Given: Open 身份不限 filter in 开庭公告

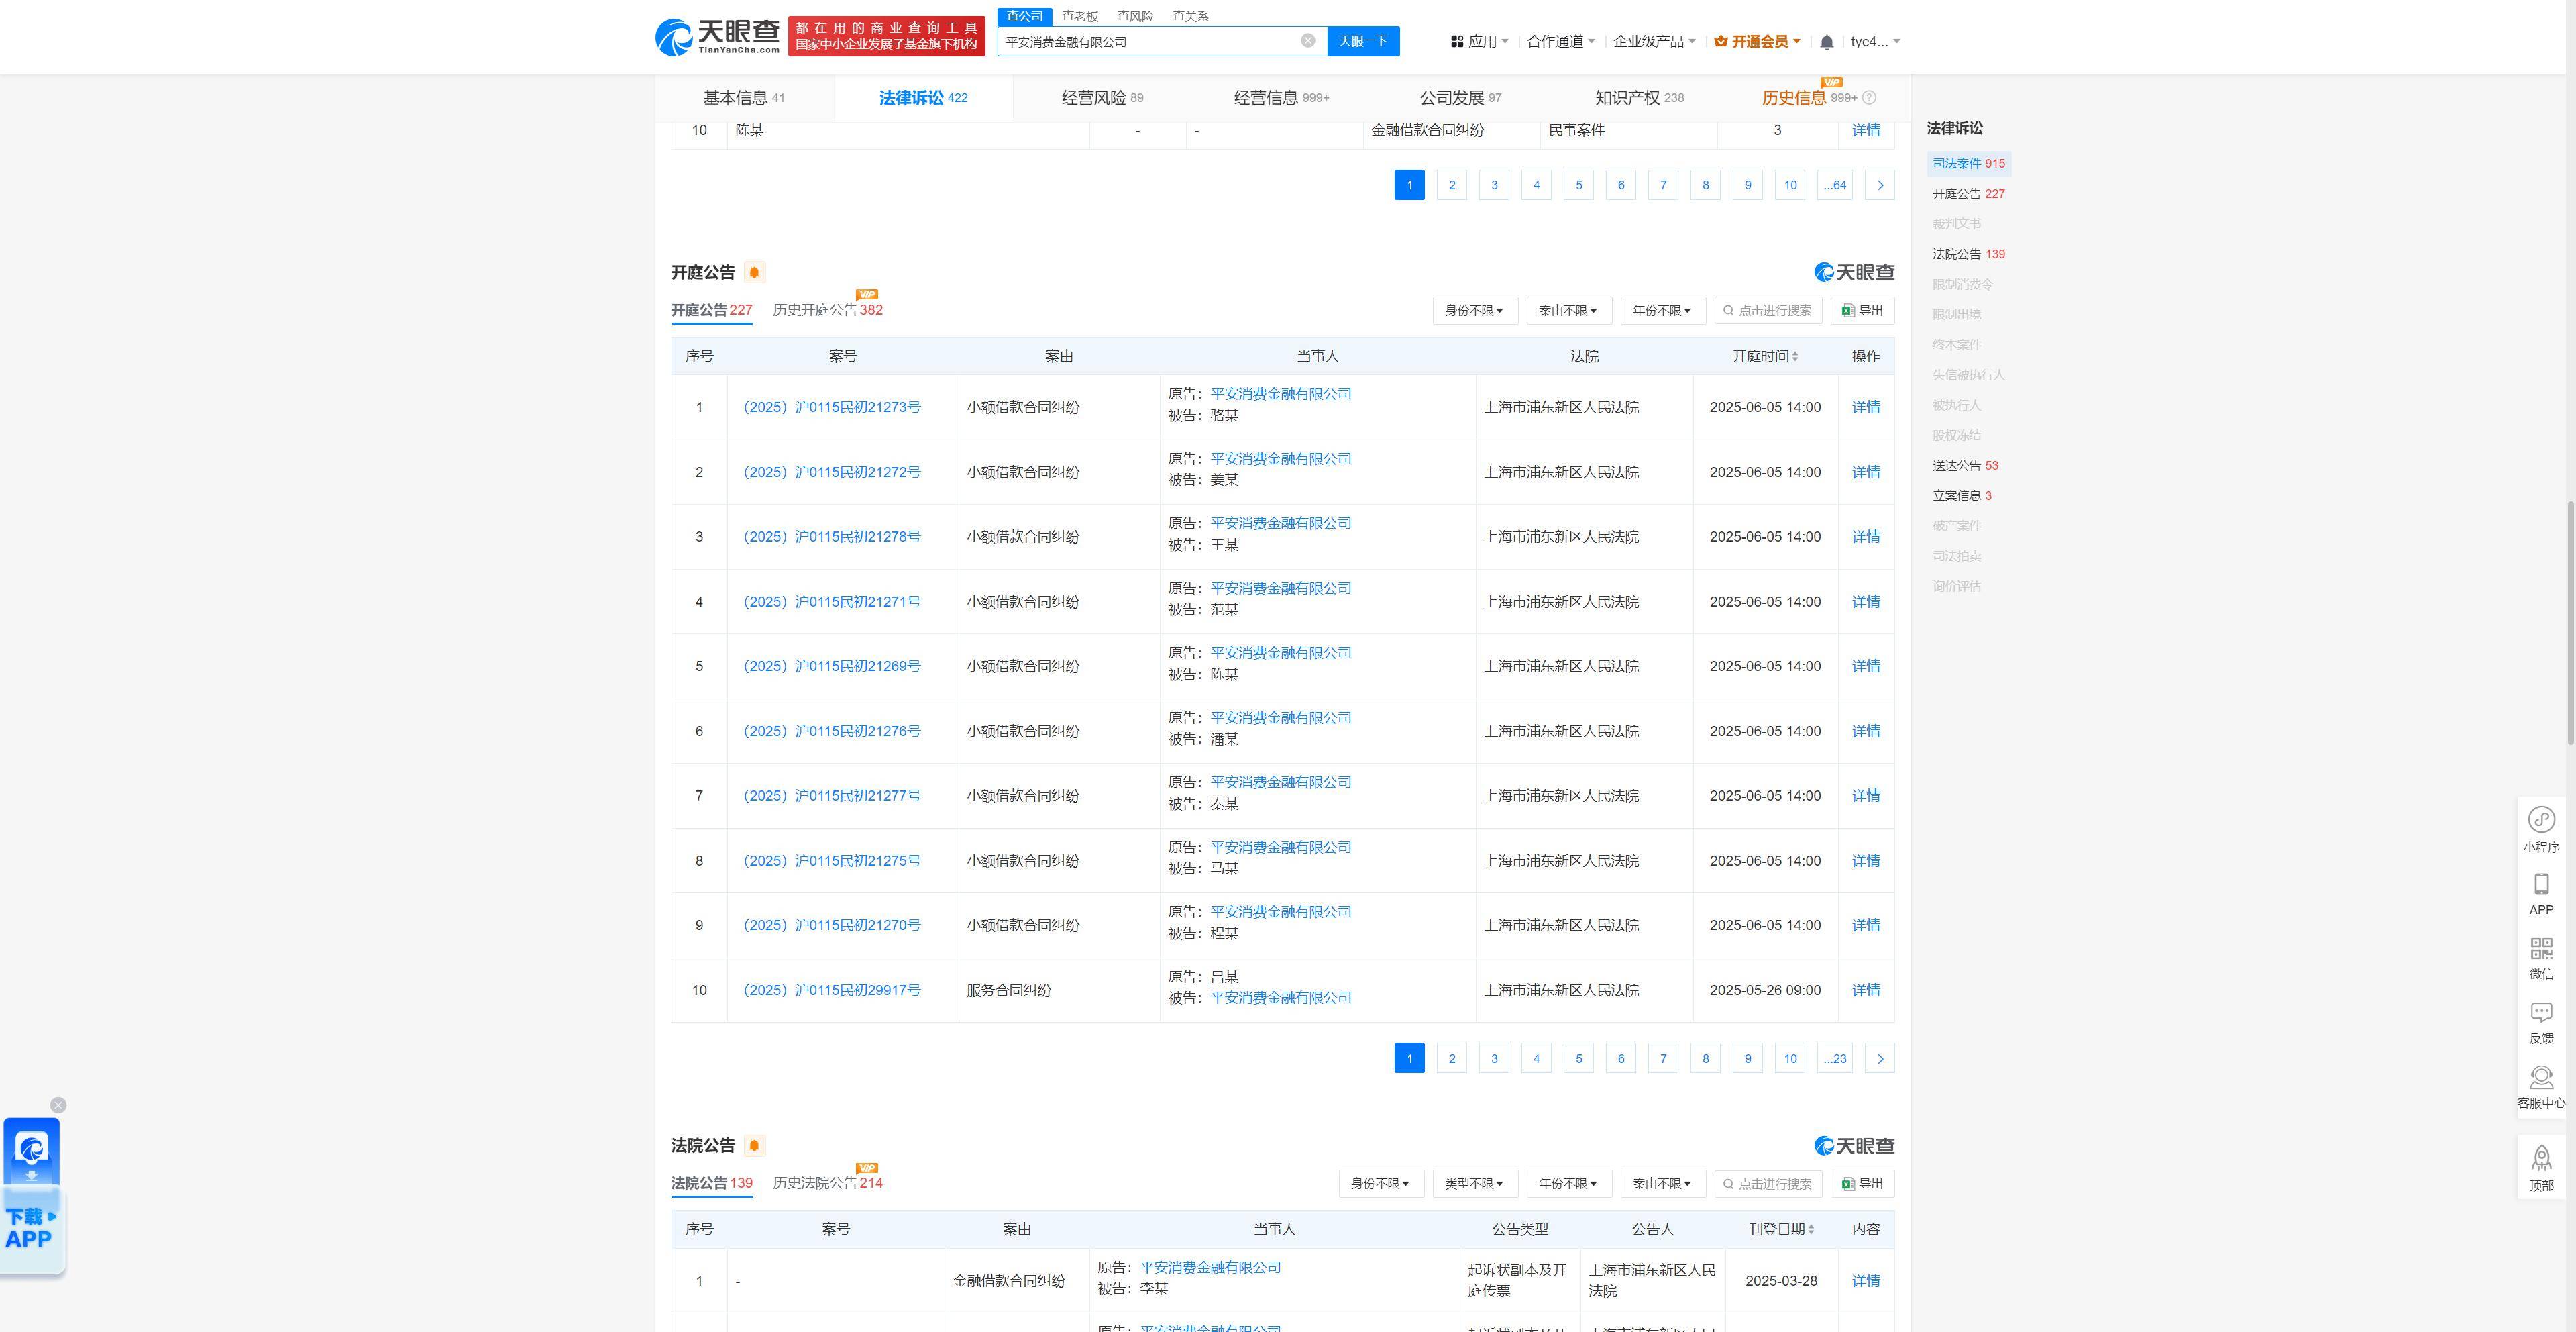Looking at the screenshot, I should pos(1475,310).
